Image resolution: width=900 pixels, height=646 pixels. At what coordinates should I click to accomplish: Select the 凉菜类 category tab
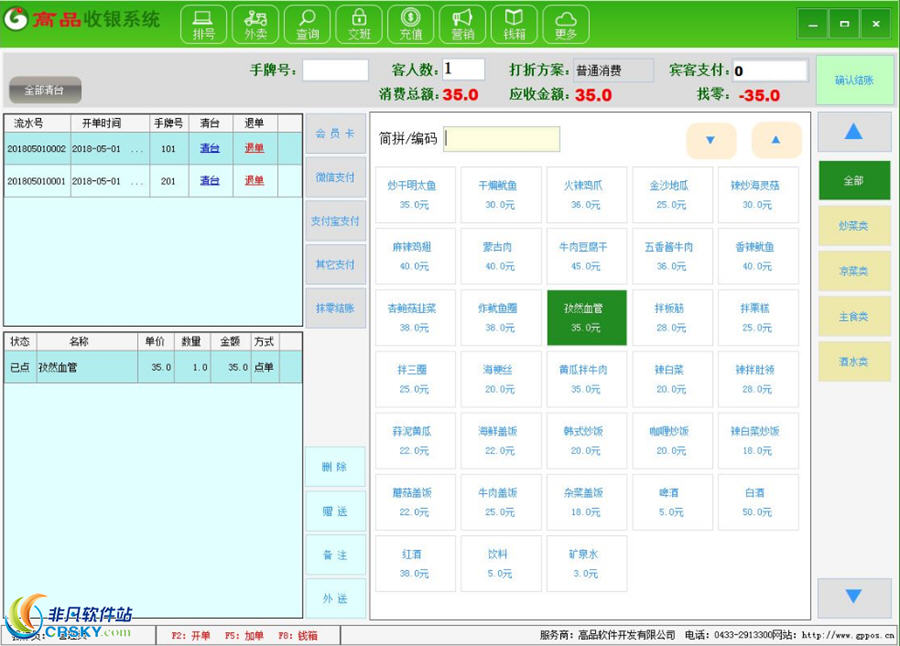coord(854,271)
